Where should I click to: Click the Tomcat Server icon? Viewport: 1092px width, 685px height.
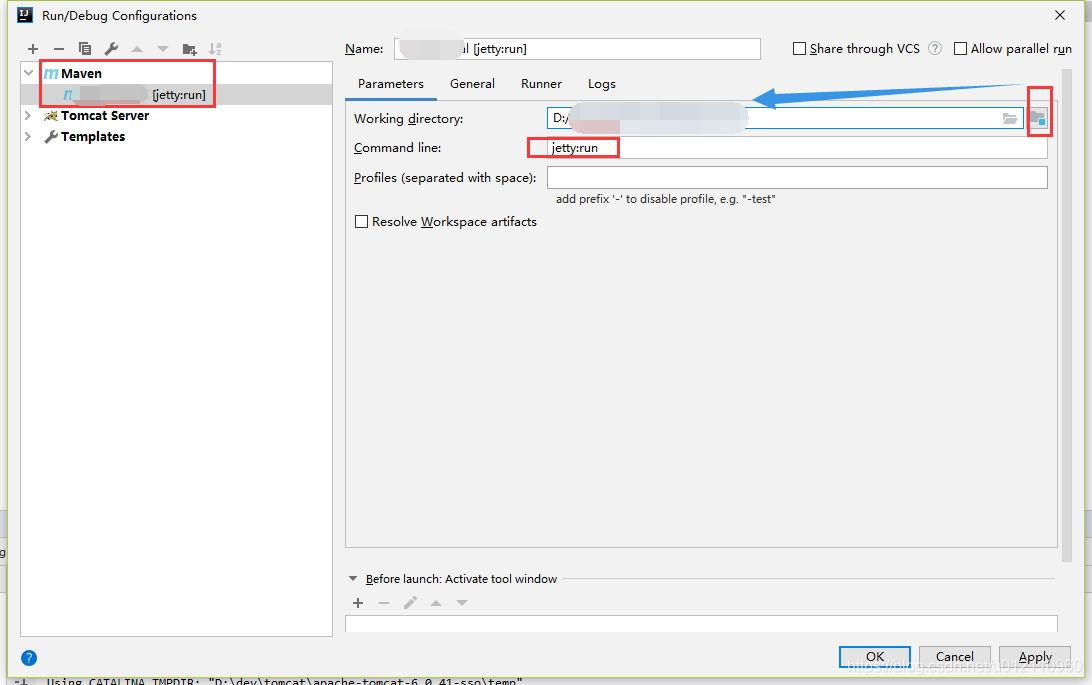51,116
